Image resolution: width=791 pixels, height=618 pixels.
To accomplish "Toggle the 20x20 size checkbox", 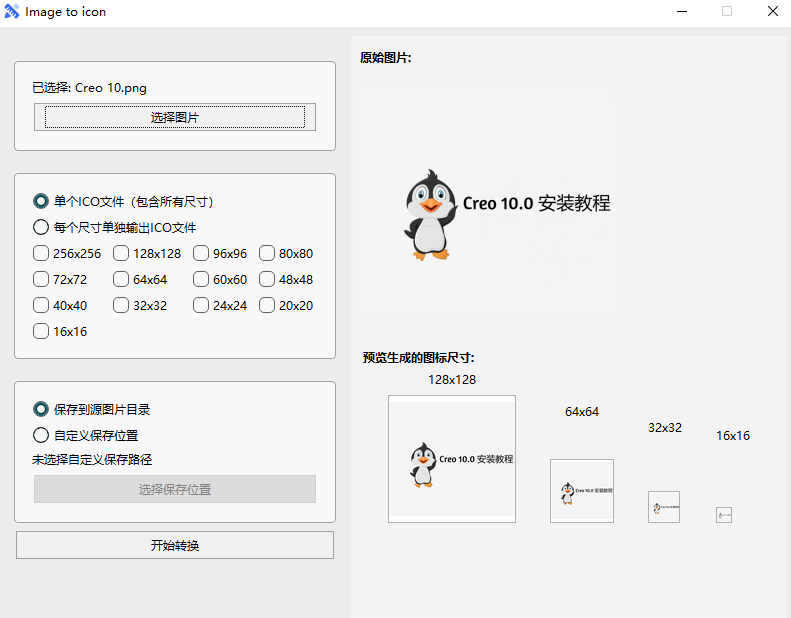I will (x=267, y=305).
